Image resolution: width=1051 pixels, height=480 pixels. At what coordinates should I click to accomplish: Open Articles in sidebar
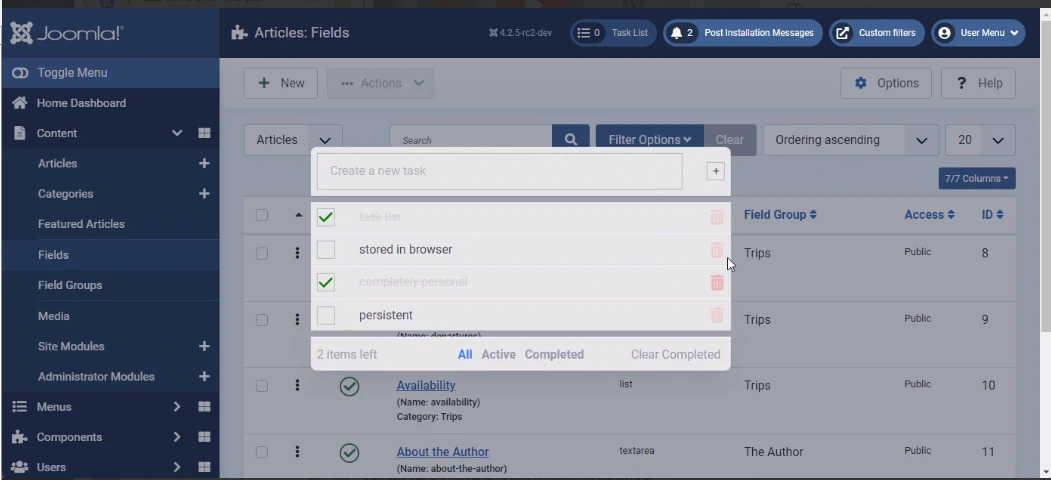point(58,164)
